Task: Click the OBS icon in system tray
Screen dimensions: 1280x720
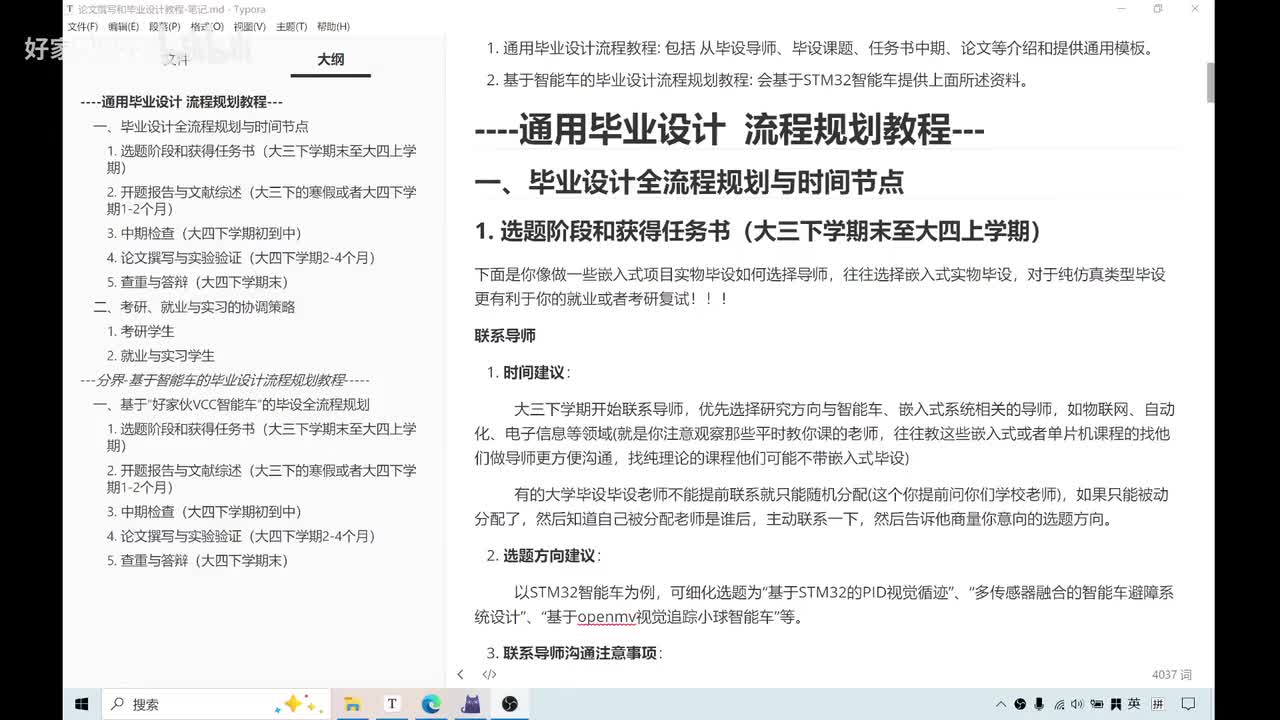Action: click(1021, 704)
